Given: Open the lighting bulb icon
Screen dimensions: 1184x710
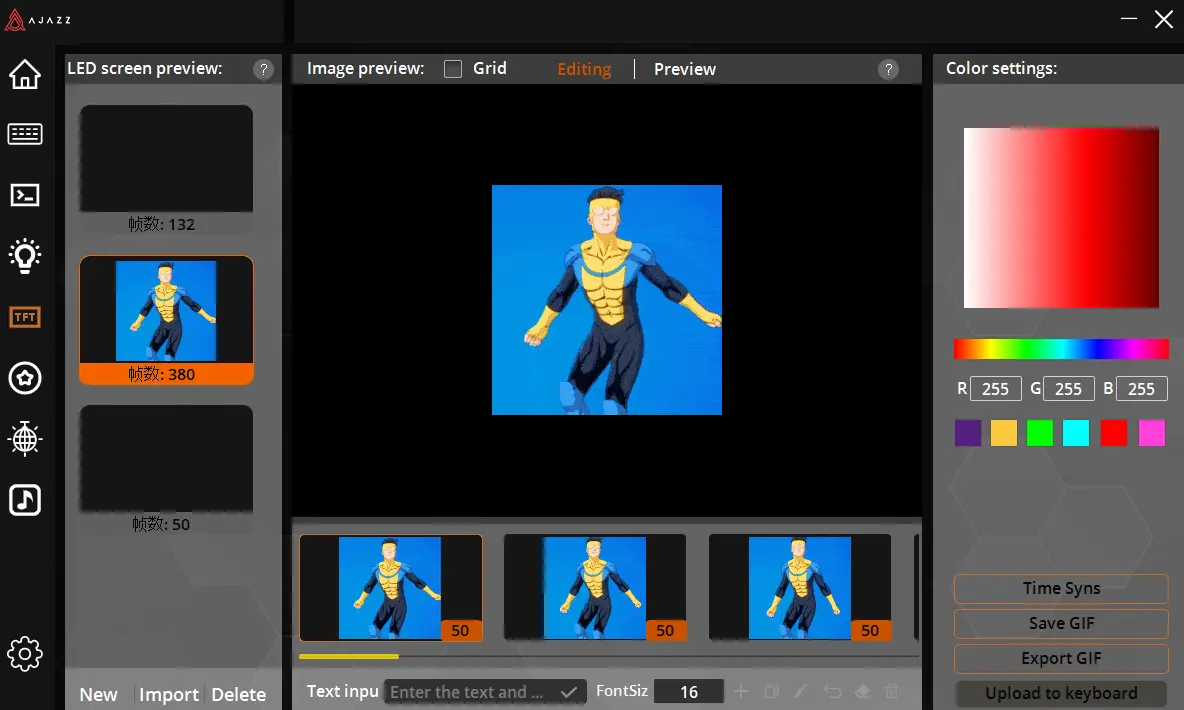Looking at the screenshot, I should coord(25,256).
